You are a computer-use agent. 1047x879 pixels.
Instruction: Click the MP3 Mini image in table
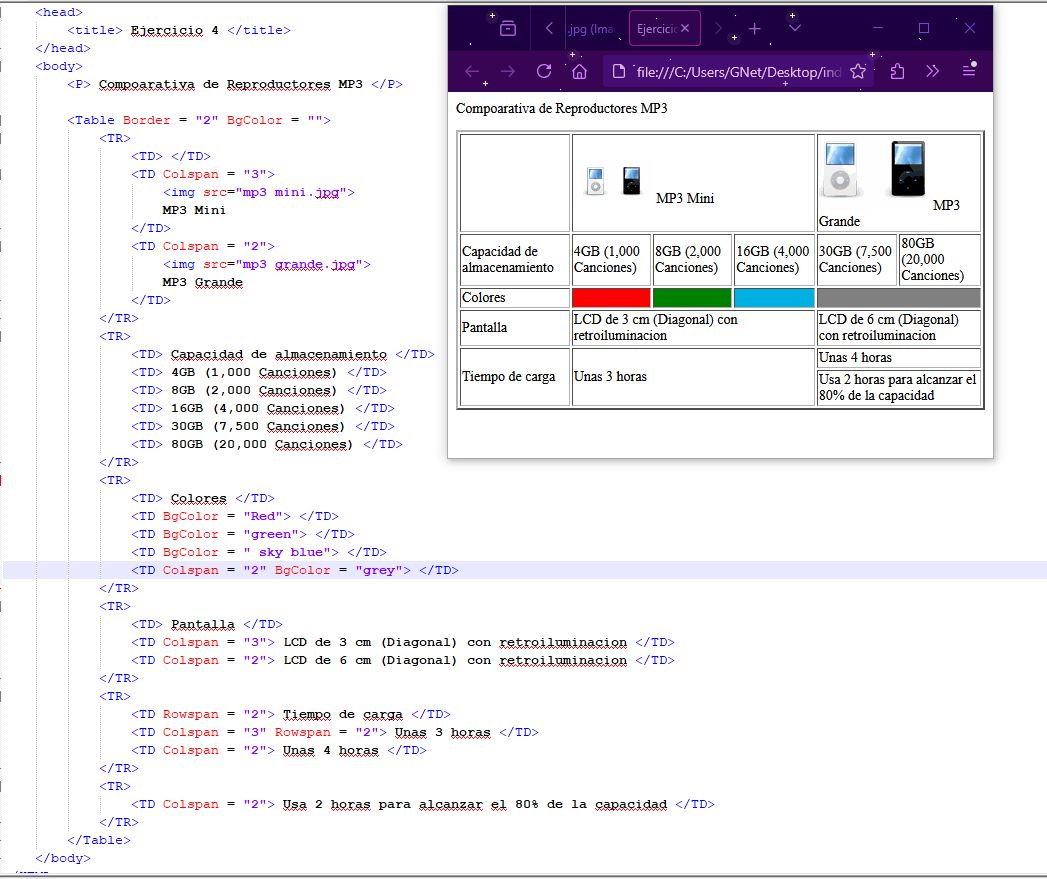[613, 182]
